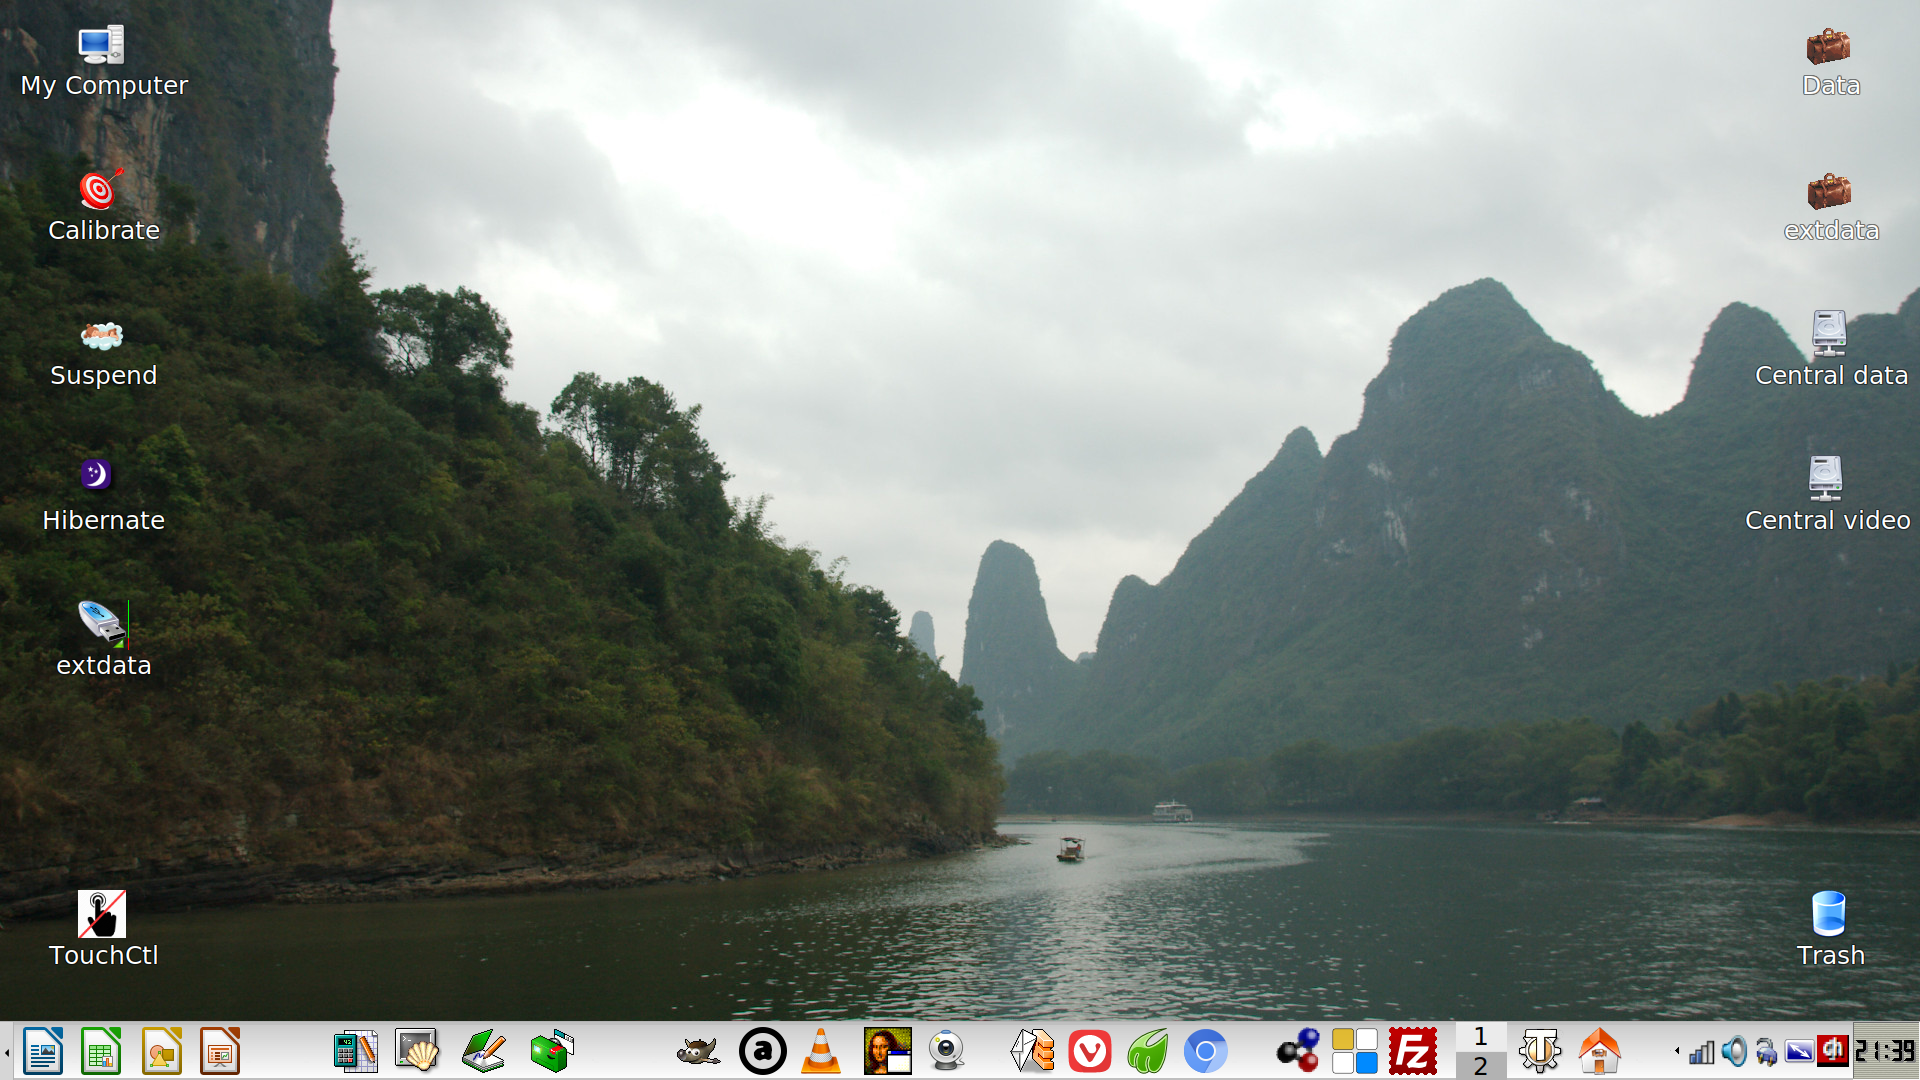Open the home folder house icon
This screenshot has width=1920, height=1080.
(1599, 1051)
